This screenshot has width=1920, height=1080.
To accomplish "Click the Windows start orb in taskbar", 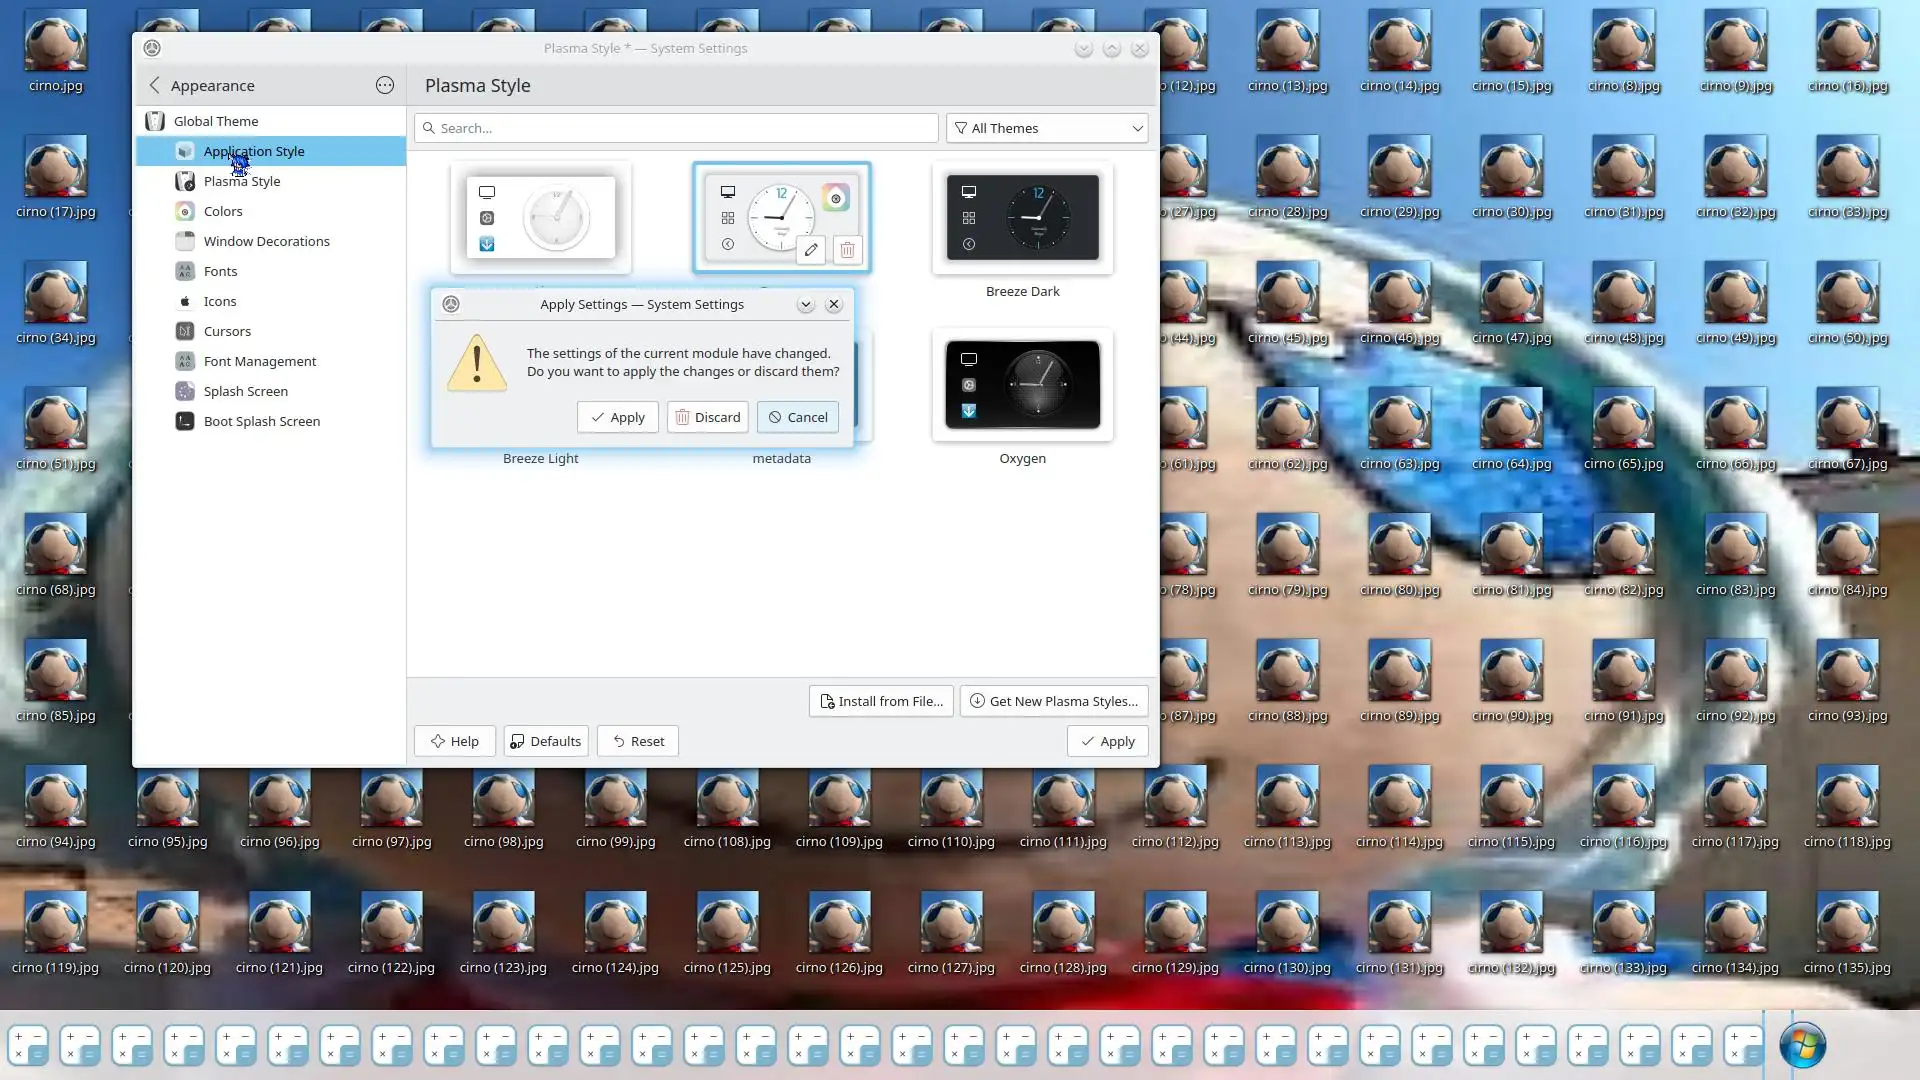I will coord(1802,1045).
